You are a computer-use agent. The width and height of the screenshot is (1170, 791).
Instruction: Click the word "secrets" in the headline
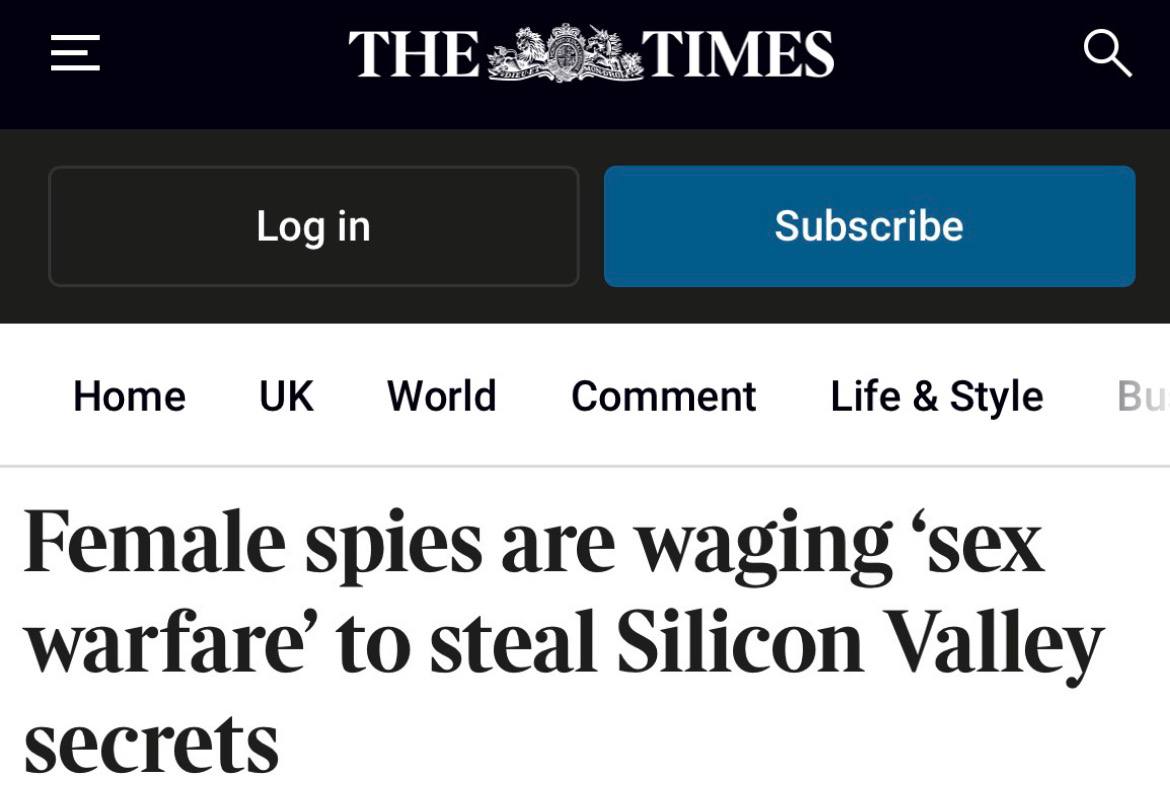tap(151, 745)
